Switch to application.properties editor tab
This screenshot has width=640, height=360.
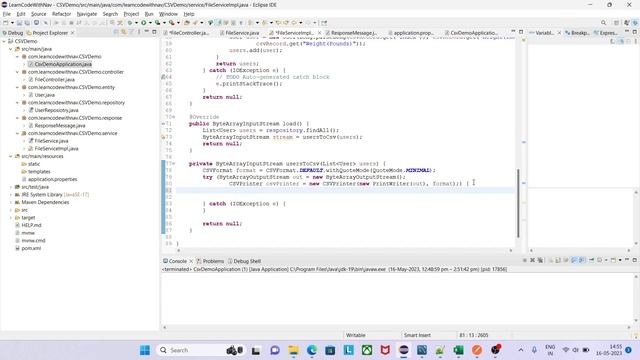(x=410, y=33)
